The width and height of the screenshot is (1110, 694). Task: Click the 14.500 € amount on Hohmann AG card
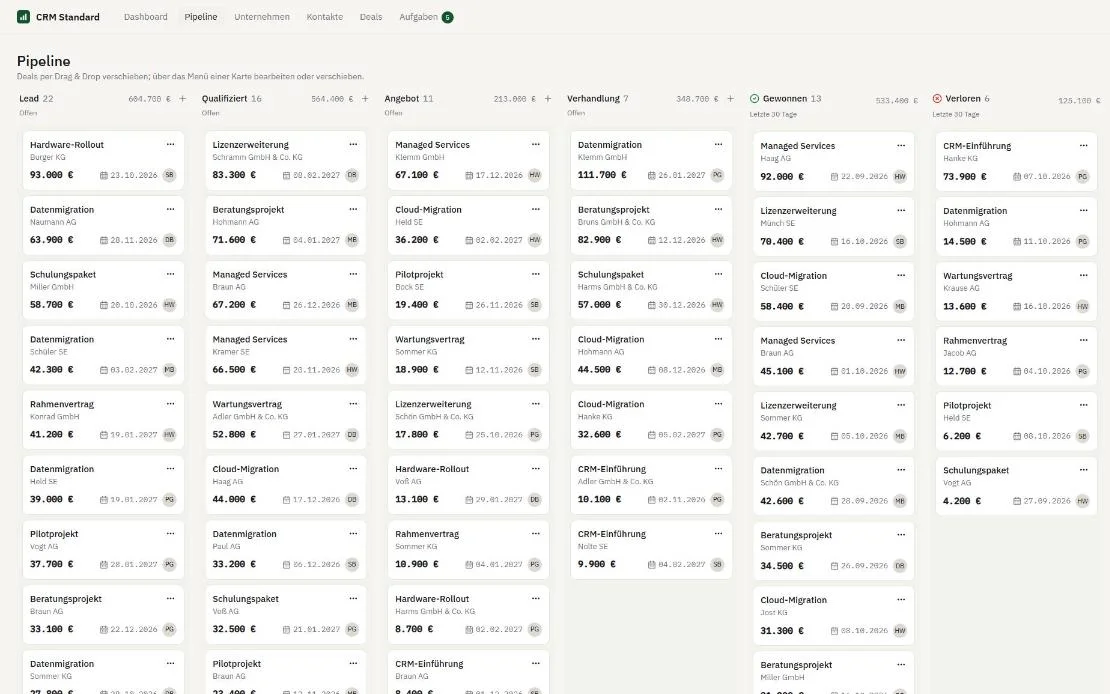pyautogui.click(x=965, y=241)
